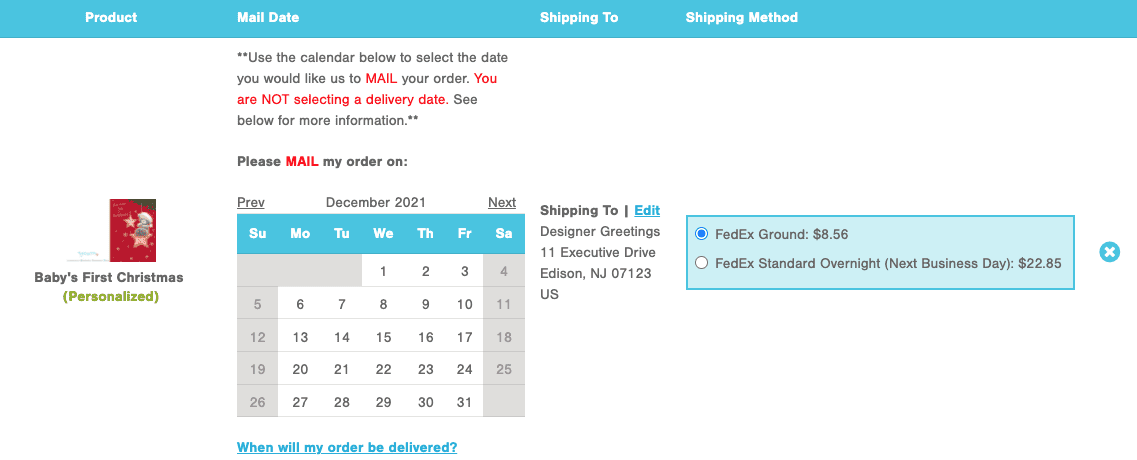
Task: Remove item with the circular X icon
Action: (x=1109, y=252)
